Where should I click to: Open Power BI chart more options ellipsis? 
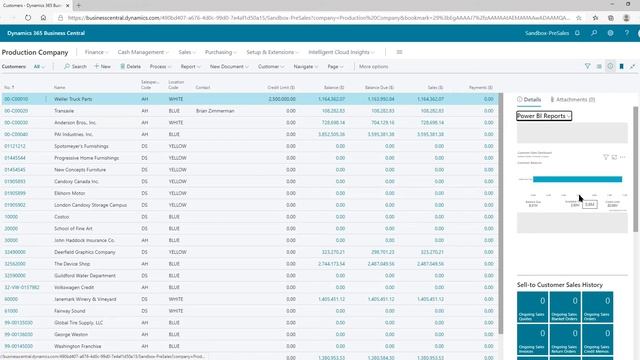click(x=622, y=157)
